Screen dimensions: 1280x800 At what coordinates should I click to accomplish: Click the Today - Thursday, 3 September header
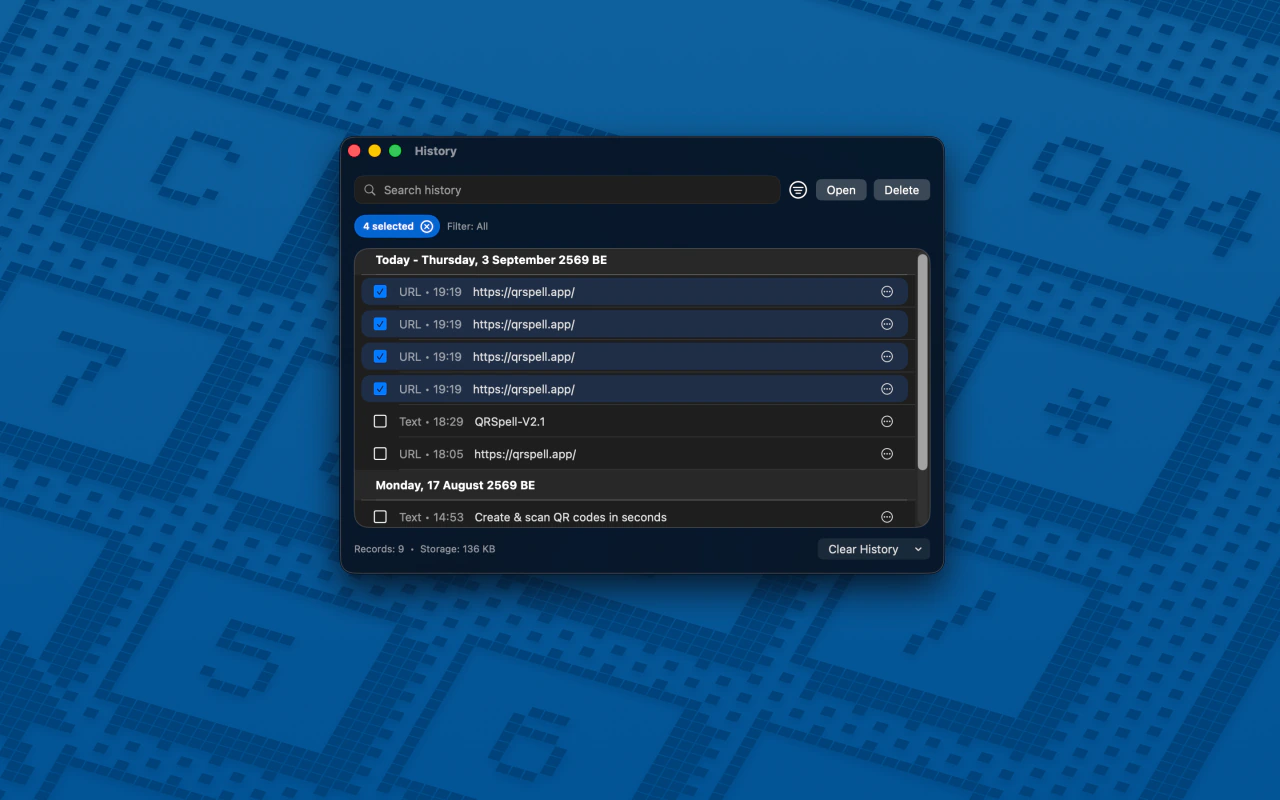(x=491, y=260)
